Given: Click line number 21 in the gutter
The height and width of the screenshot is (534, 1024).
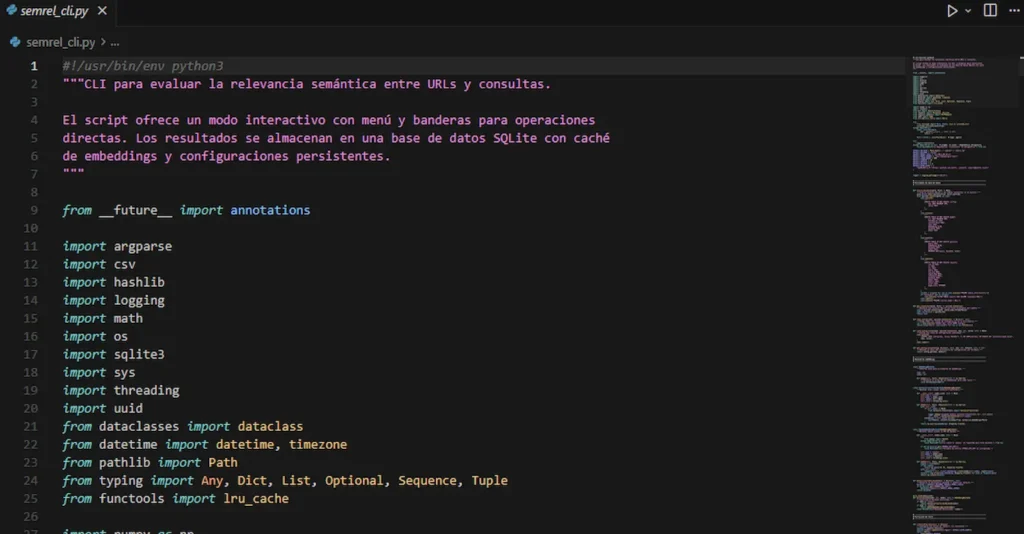Looking at the screenshot, I should click(31, 426).
